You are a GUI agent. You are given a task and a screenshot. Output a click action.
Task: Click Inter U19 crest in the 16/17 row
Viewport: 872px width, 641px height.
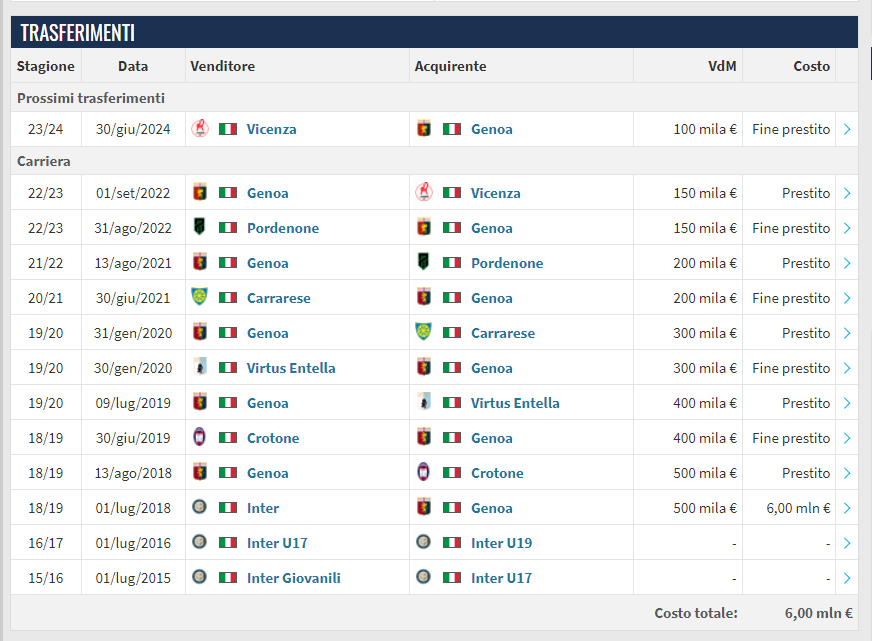click(424, 543)
